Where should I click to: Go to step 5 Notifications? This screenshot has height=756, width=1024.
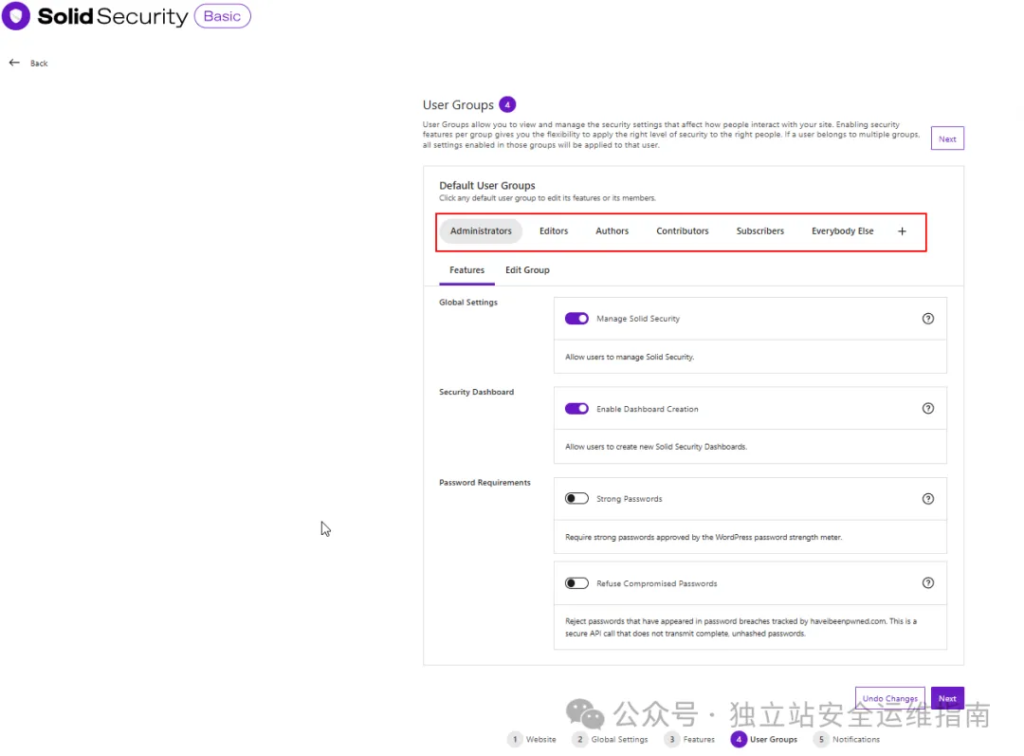click(x=847, y=740)
